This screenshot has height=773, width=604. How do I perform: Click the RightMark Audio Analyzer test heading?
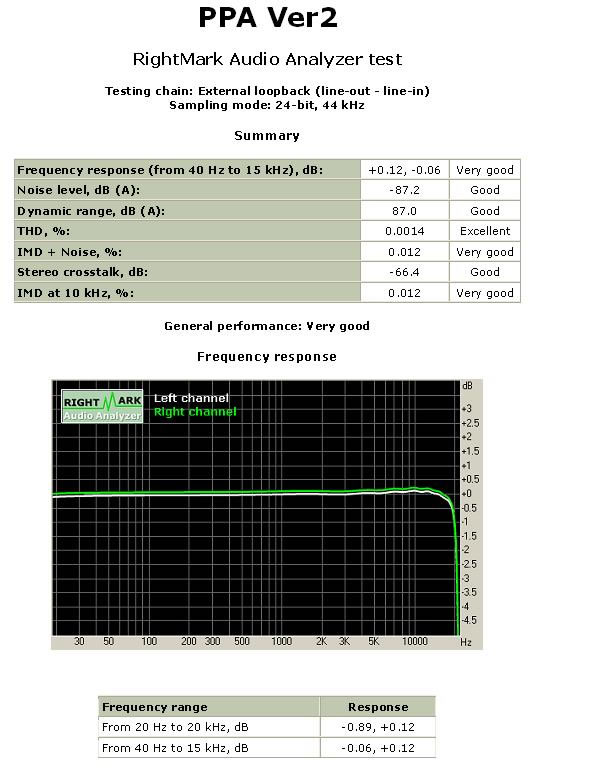267,59
